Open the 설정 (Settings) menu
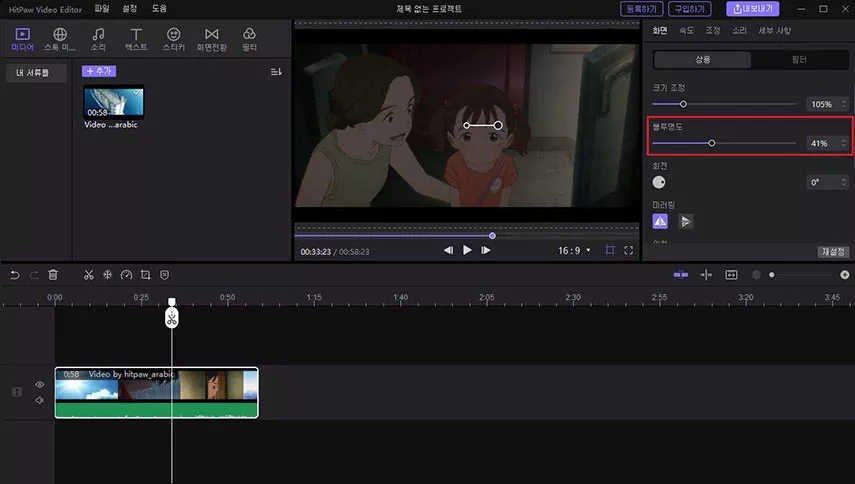This screenshot has height=484, width=855. [130, 9]
